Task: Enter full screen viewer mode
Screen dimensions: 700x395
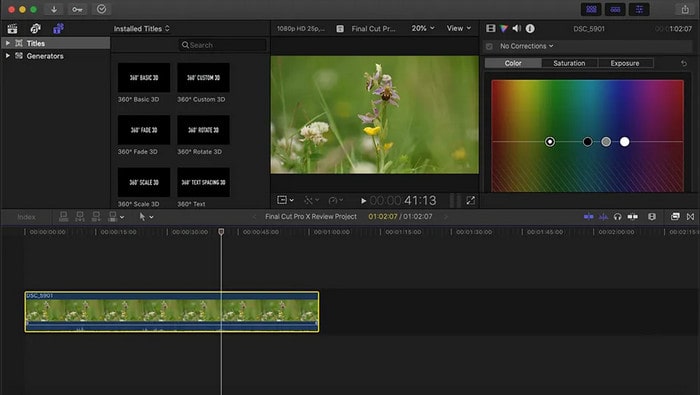Action: 471,201
